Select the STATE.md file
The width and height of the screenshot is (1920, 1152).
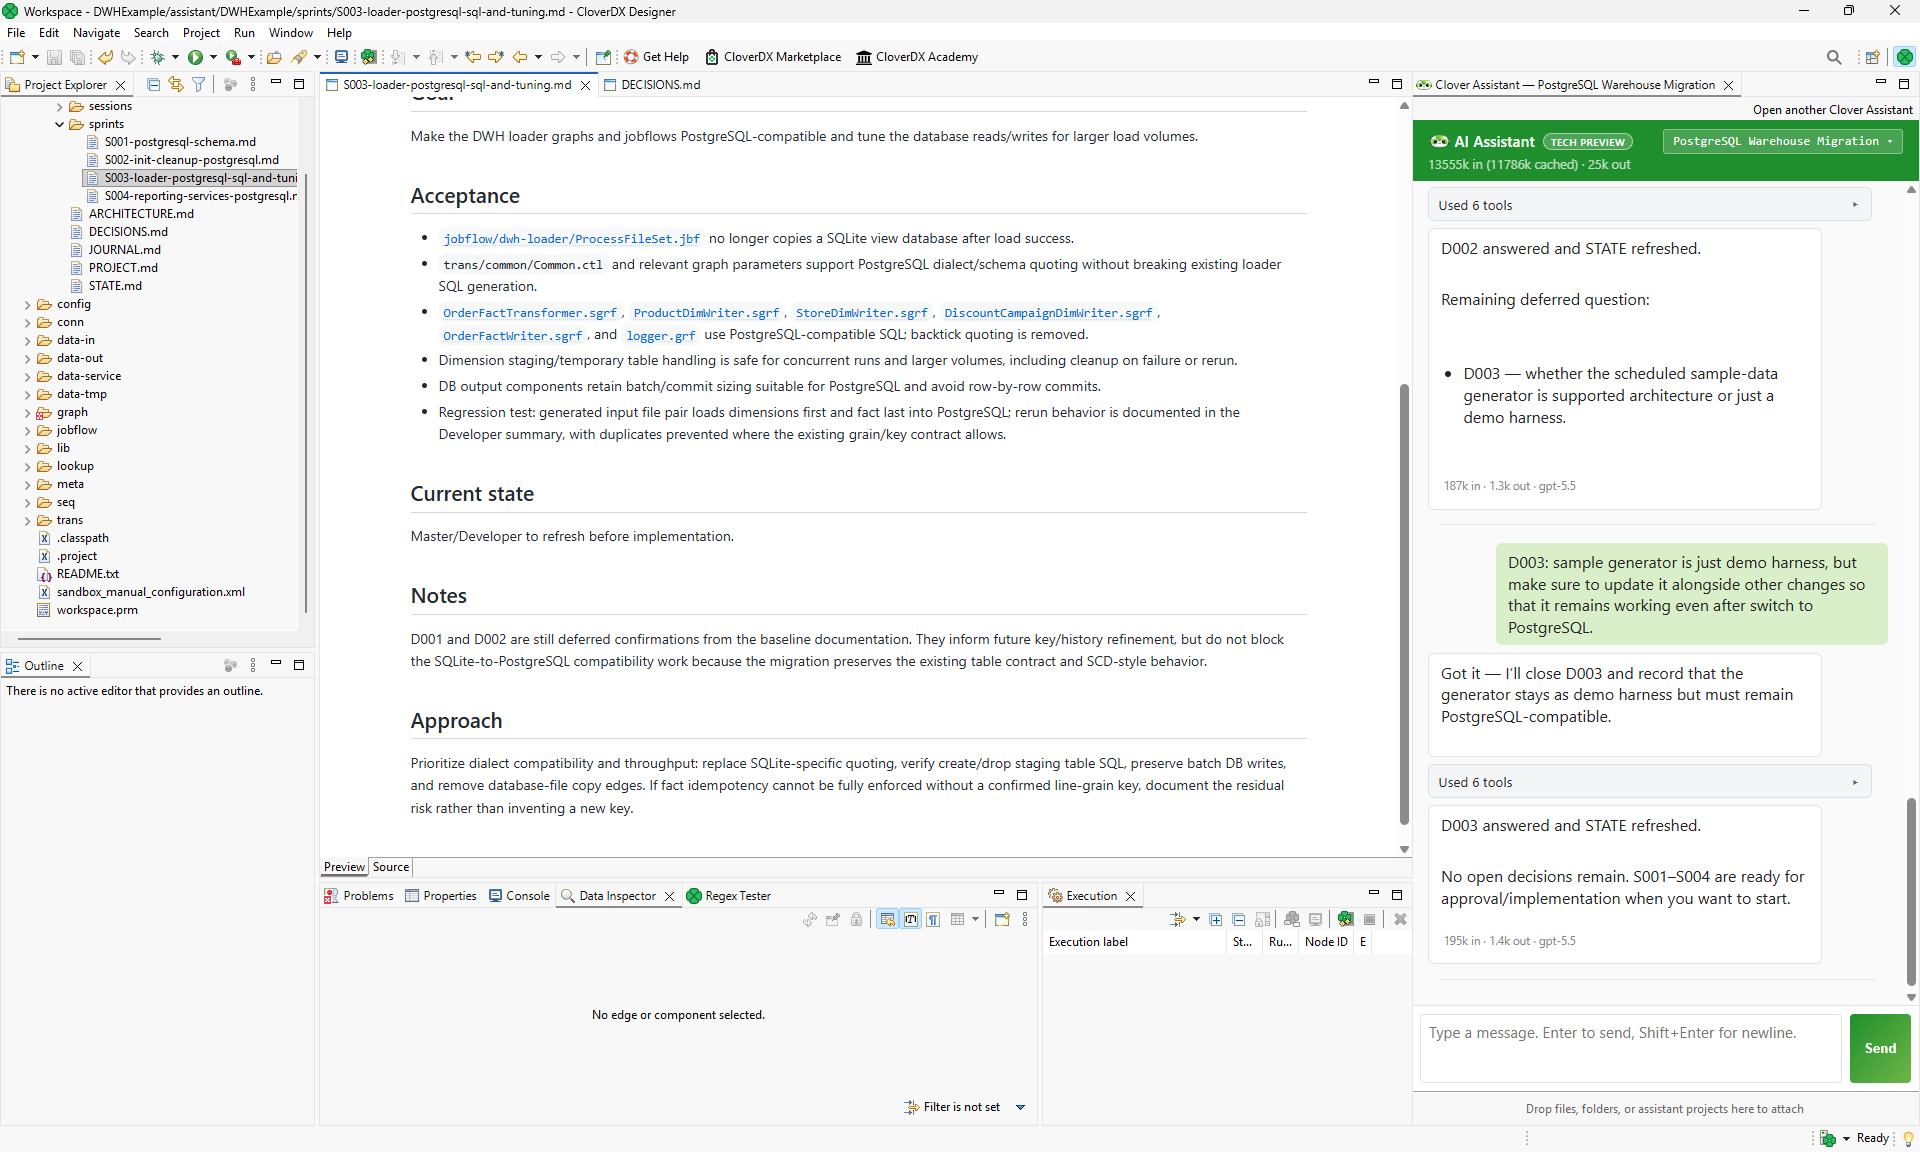point(115,286)
